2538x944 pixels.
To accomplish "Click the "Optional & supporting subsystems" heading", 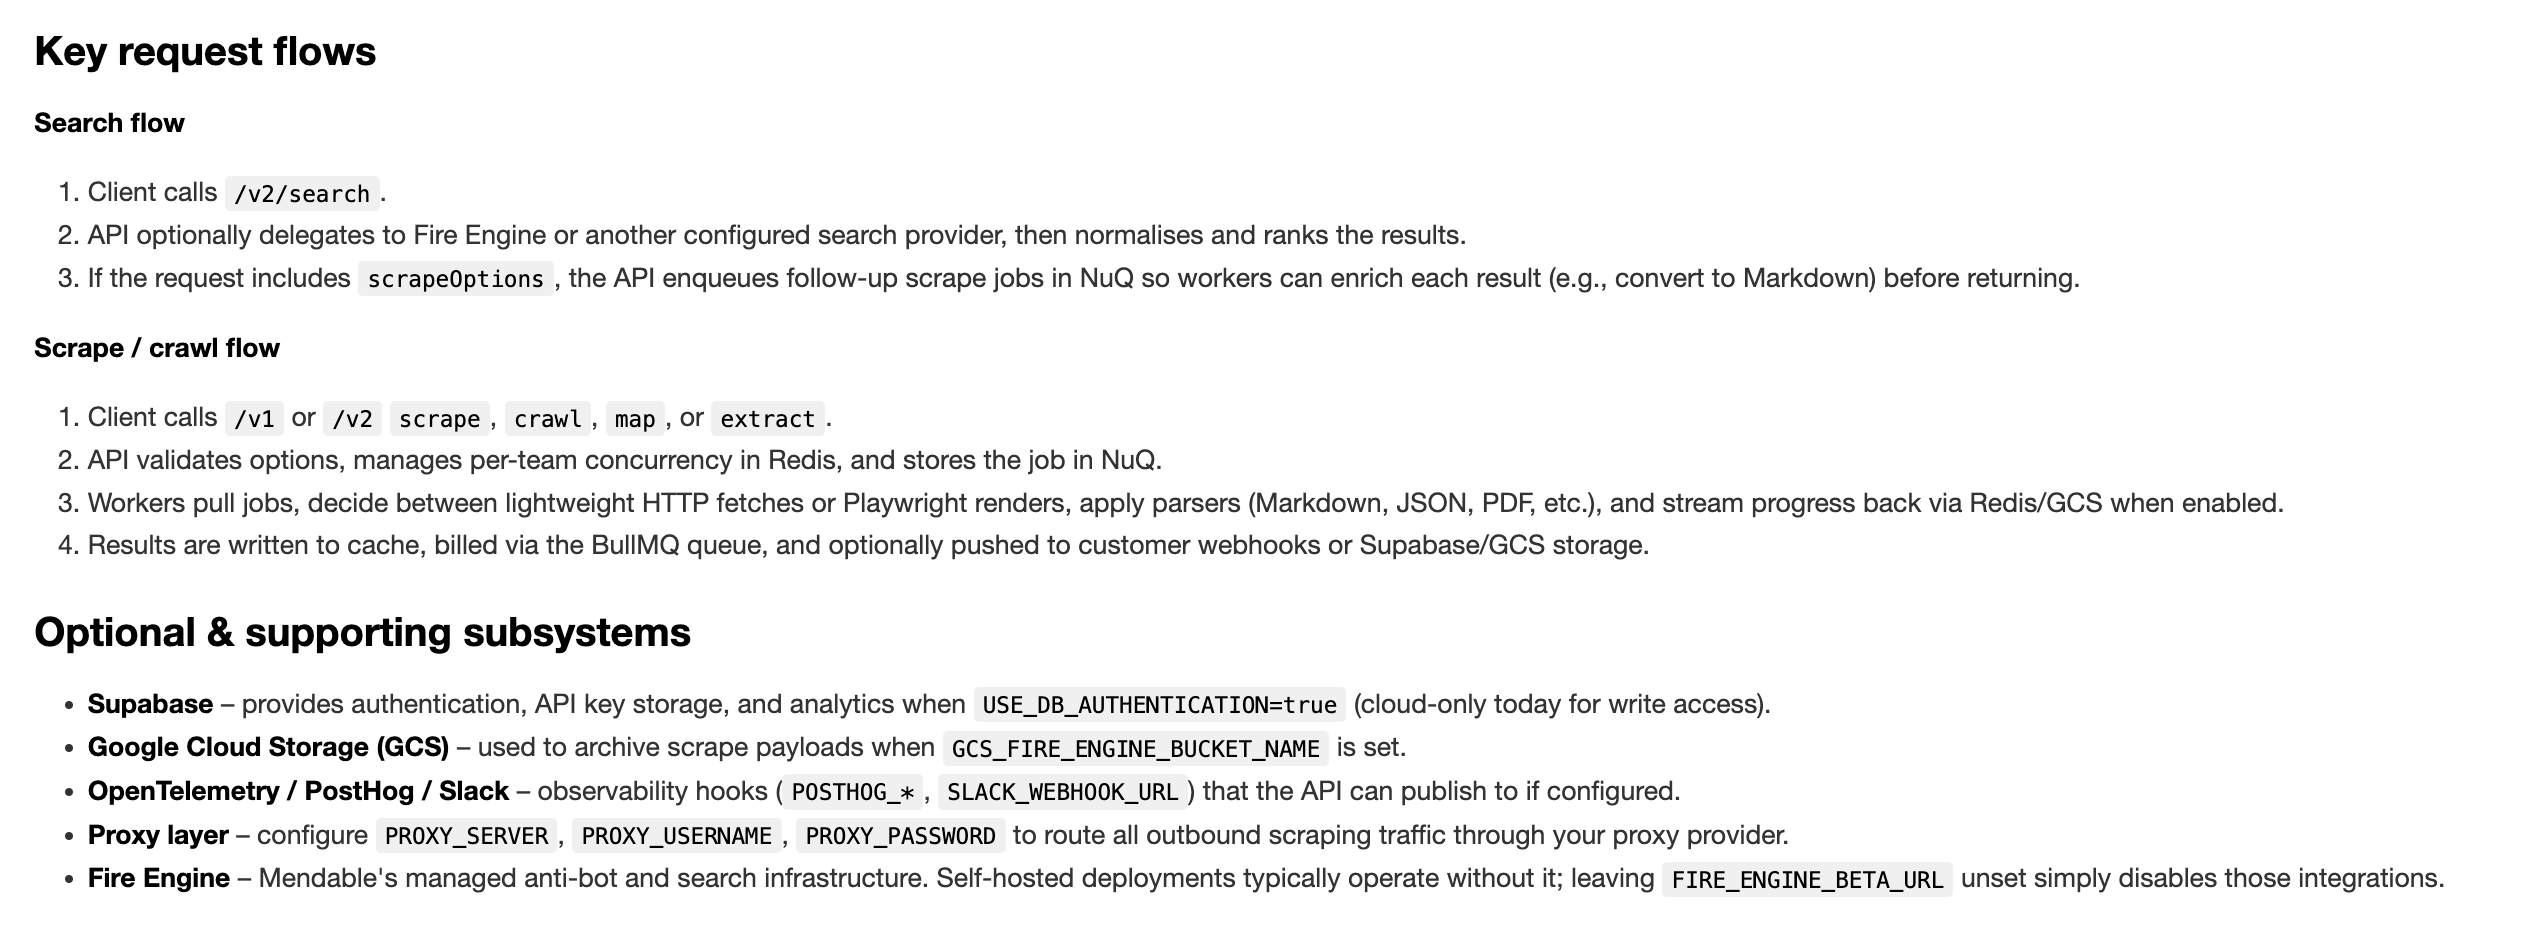I will [362, 633].
